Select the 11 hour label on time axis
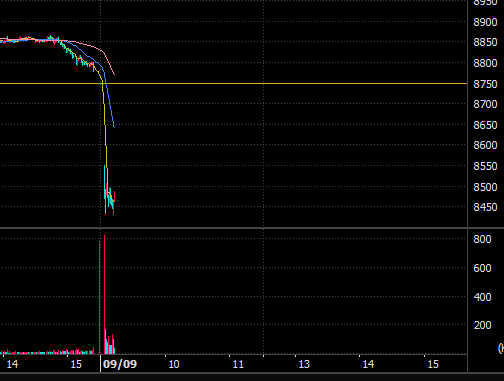The image size is (504, 381). coord(238,364)
